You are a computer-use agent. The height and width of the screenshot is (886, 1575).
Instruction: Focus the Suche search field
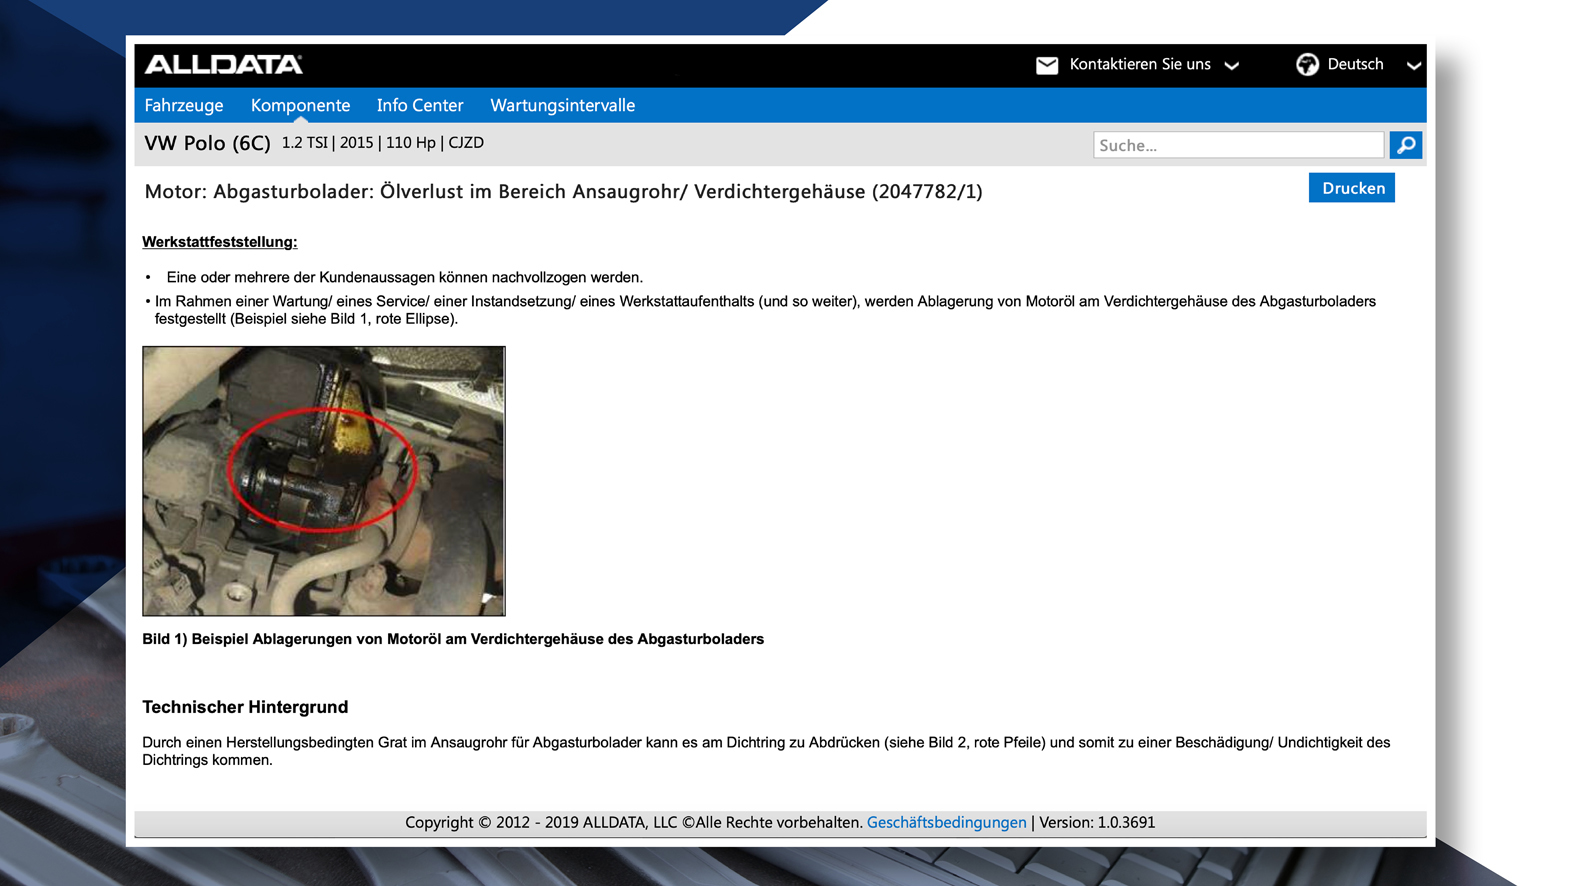1238,145
